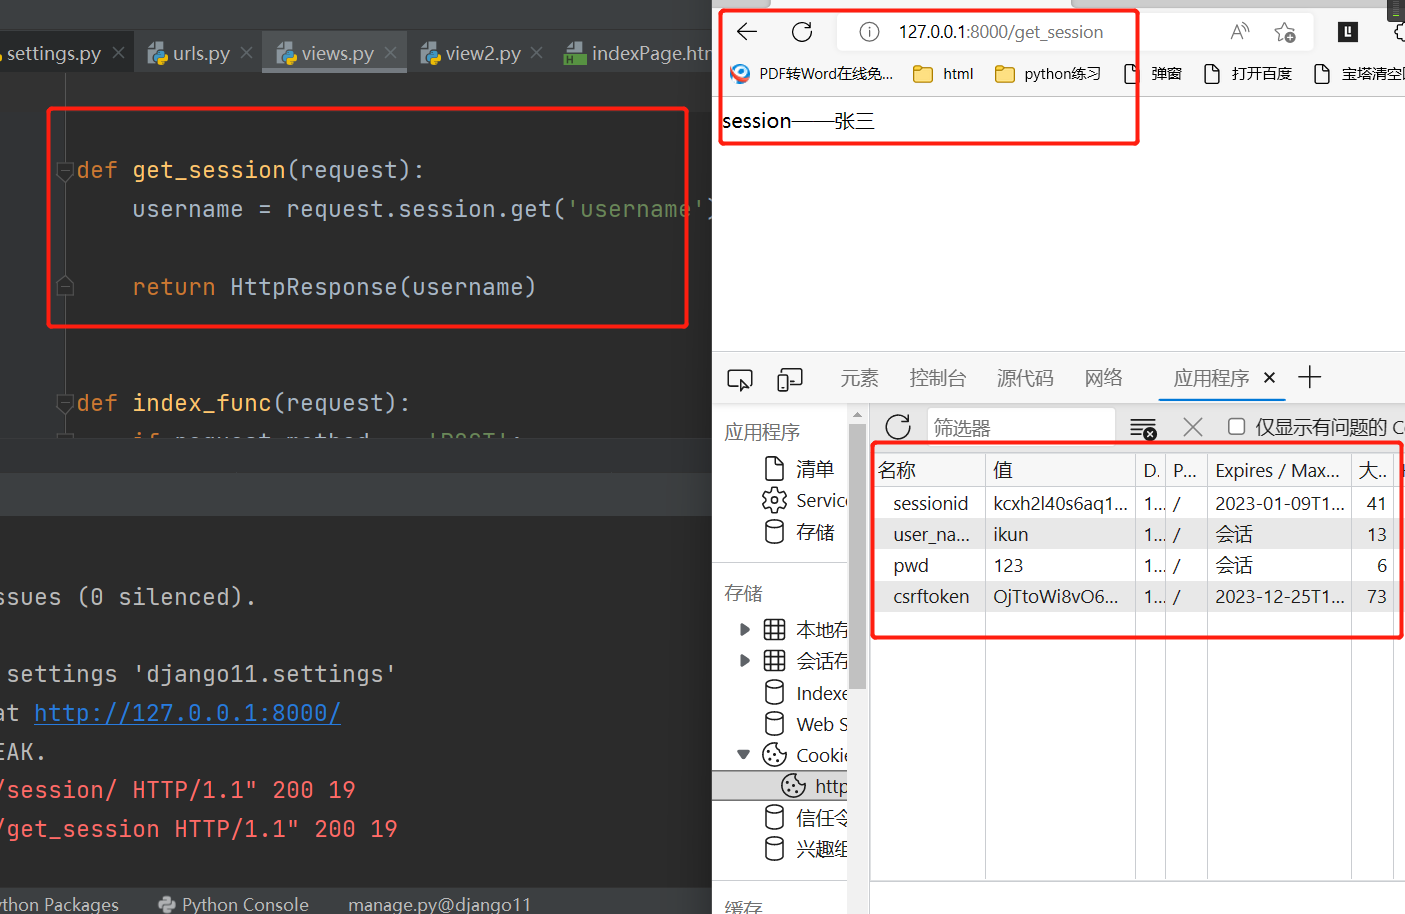The height and width of the screenshot is (914, 1405).
Task: Open the html bookmarks folder
Action: click(x=943, y=73)
